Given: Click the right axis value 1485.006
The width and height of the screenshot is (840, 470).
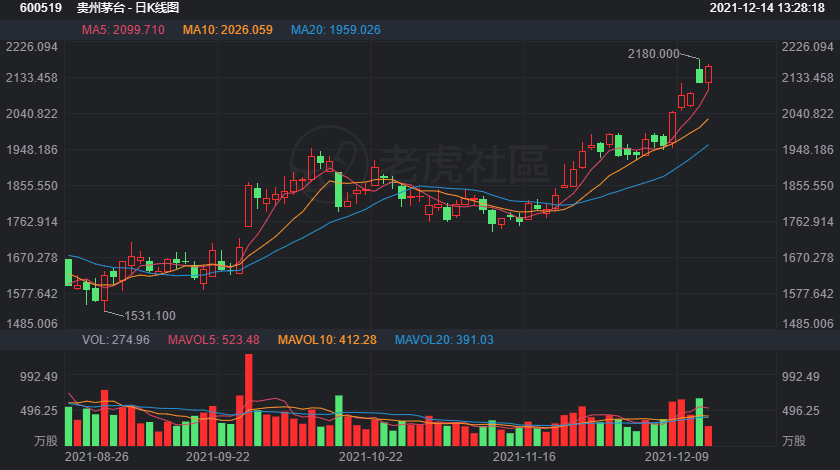Looking at the screenshot, I should tap(808, 324).
